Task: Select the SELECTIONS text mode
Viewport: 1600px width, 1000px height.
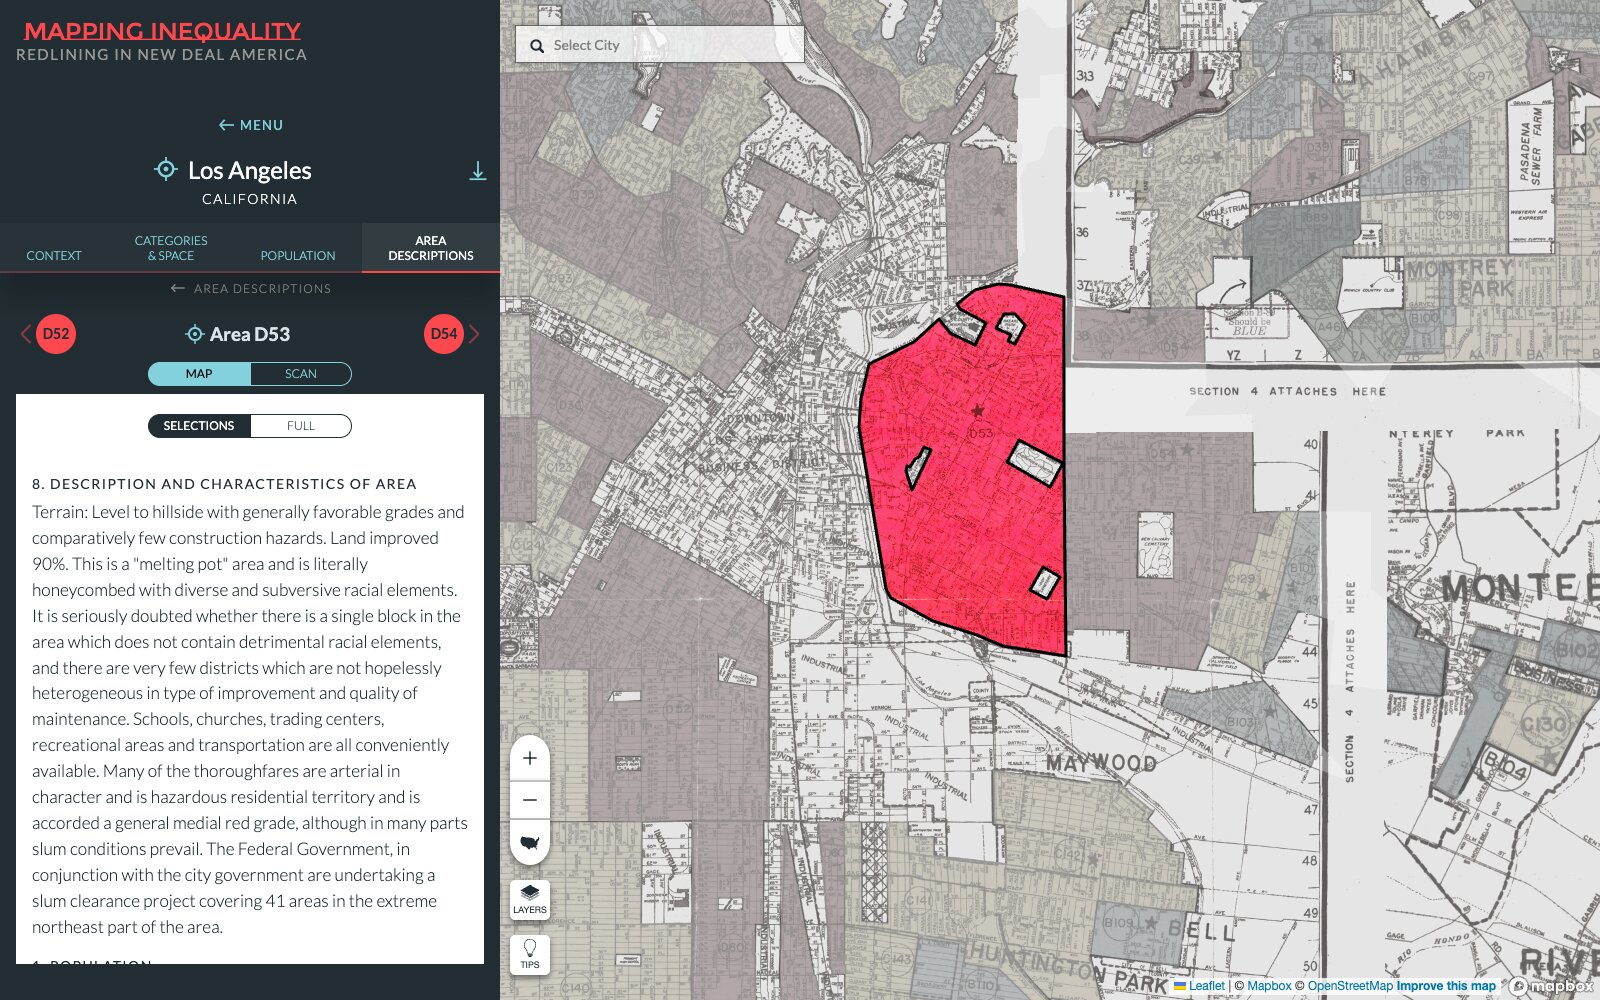Action: coord(199,426)
